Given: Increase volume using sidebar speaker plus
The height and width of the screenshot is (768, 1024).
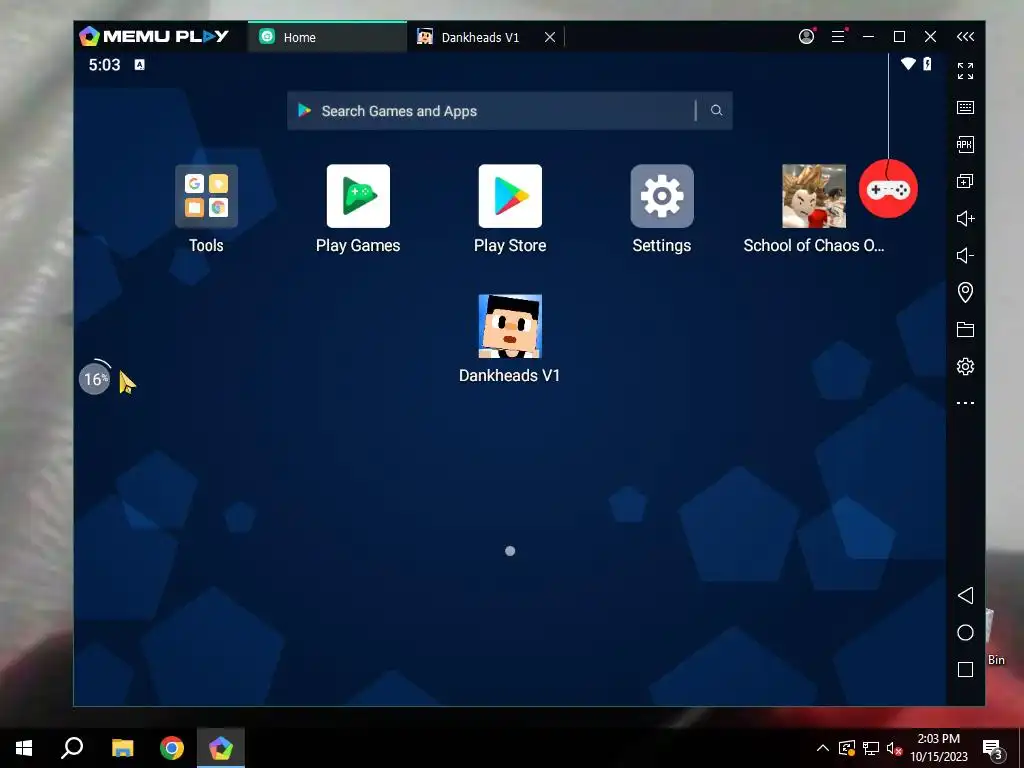Looking at the screenshot, I should [x=965, y=218].
